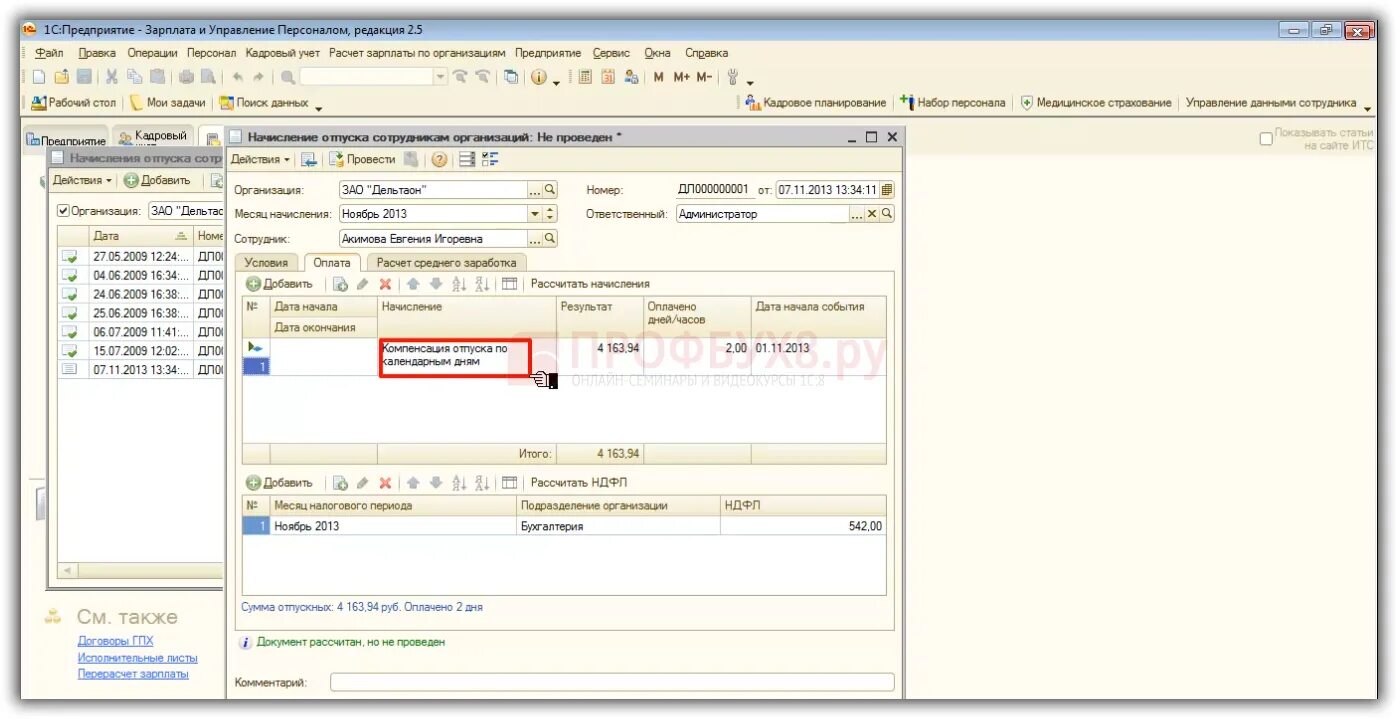The height and width of the screenshot is (719, 1398).
Task: Open the Кадровый учет menu
Action: 283,53
